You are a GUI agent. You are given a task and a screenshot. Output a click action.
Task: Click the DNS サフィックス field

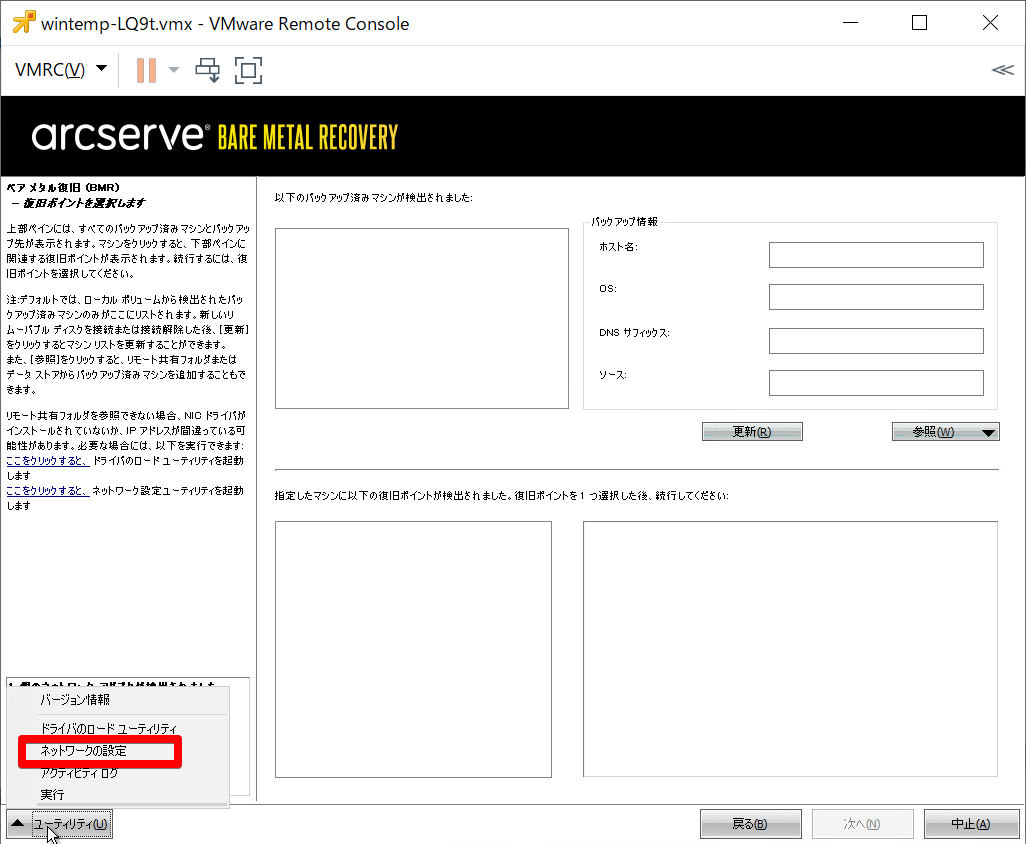coord(876,341)
